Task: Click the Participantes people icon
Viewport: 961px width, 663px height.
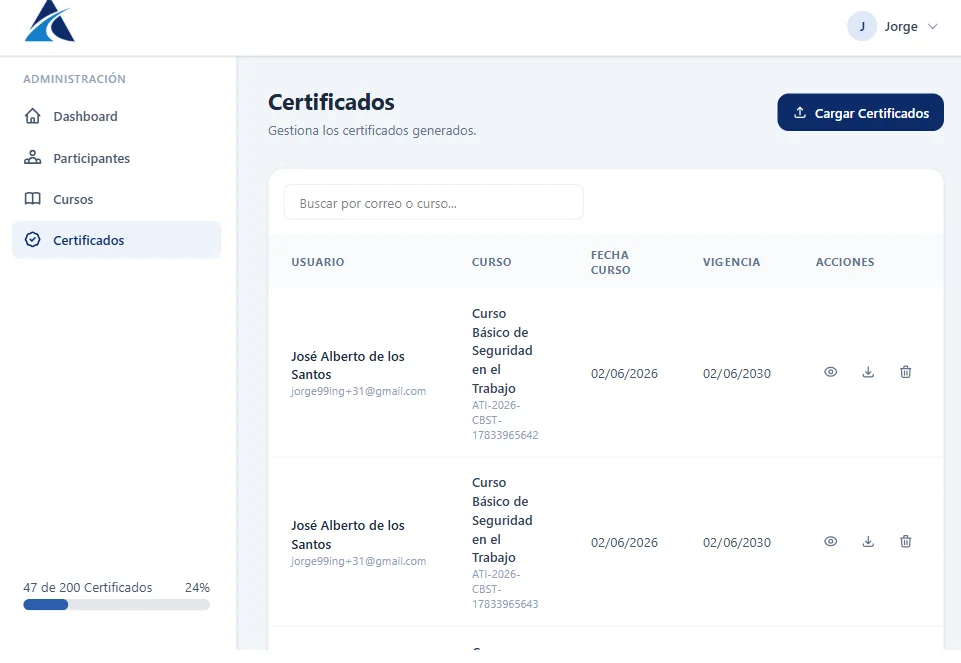Action: [x=32, y=157]
